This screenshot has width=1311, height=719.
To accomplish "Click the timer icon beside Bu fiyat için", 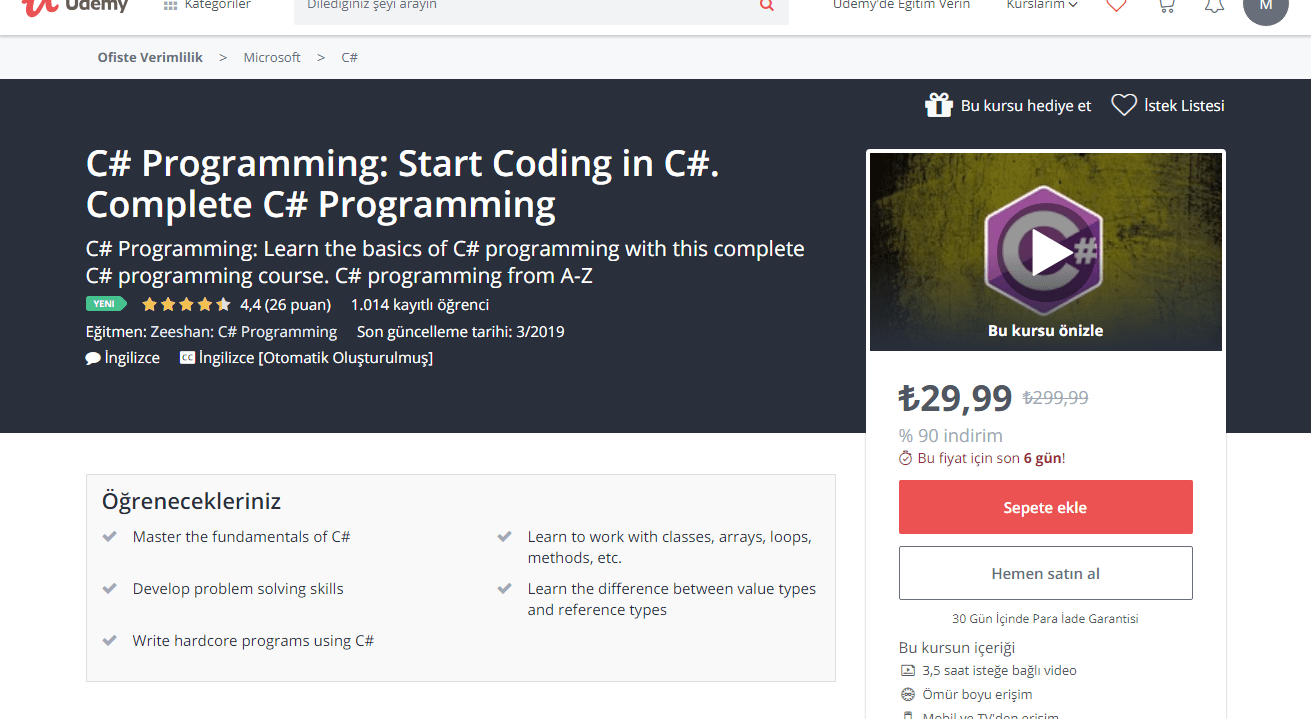I will [x=905, y=458].
